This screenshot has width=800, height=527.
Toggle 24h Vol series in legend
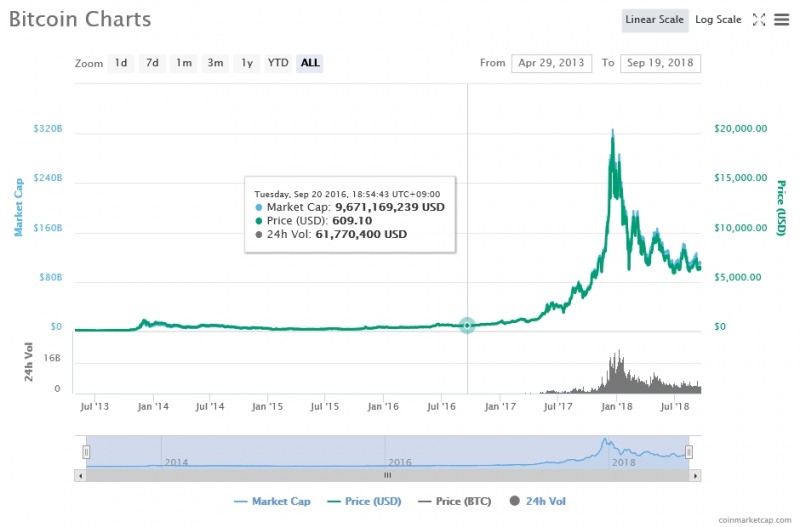click(x=538, y=501)
